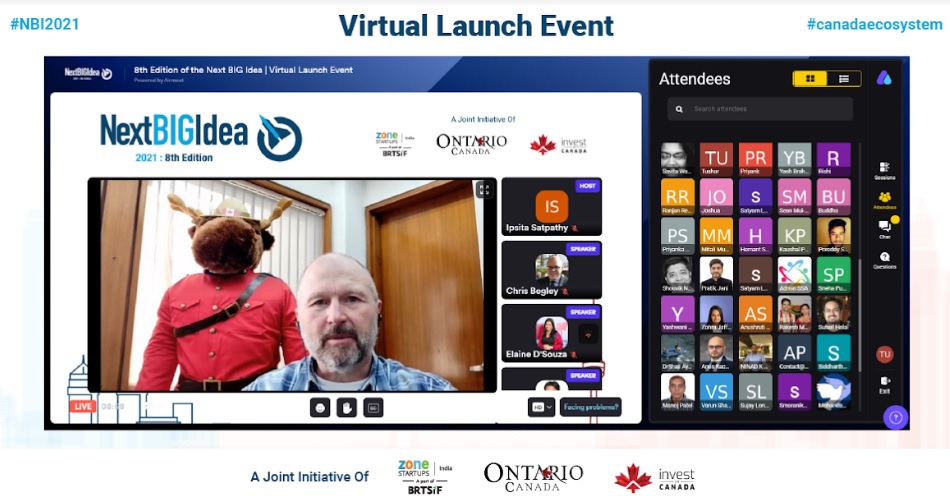The width and height of the screenshot is (950, 496).
Task: Click the 'Facing problems?' button
Action: pos(591,407)
